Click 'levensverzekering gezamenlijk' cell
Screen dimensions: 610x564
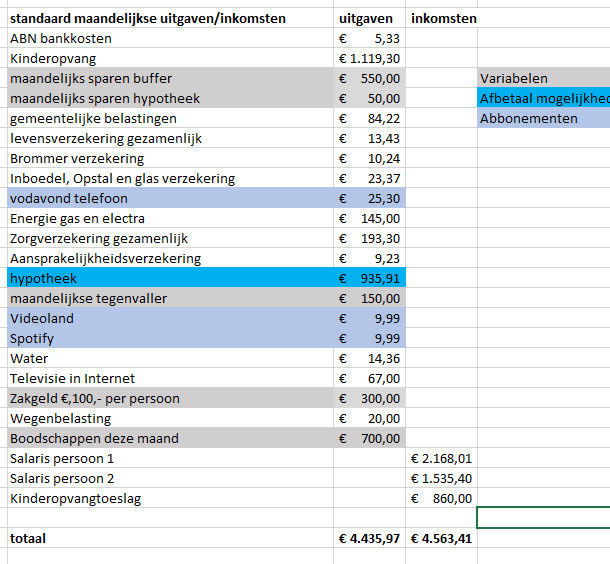pyautogui.click(x=170, y=138)
